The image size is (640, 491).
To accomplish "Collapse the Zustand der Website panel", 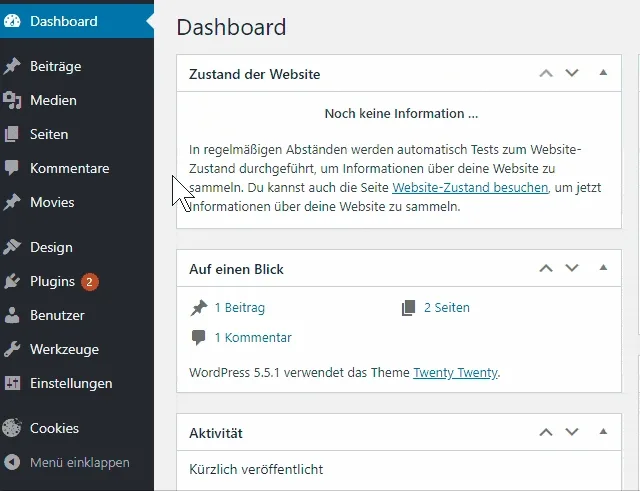I will pyautogui.click(x=603, y=73).
